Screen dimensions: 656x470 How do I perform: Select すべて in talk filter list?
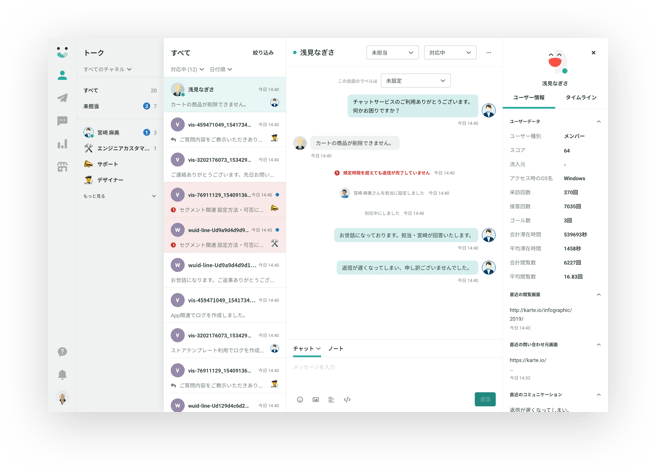tap(120, 90)
